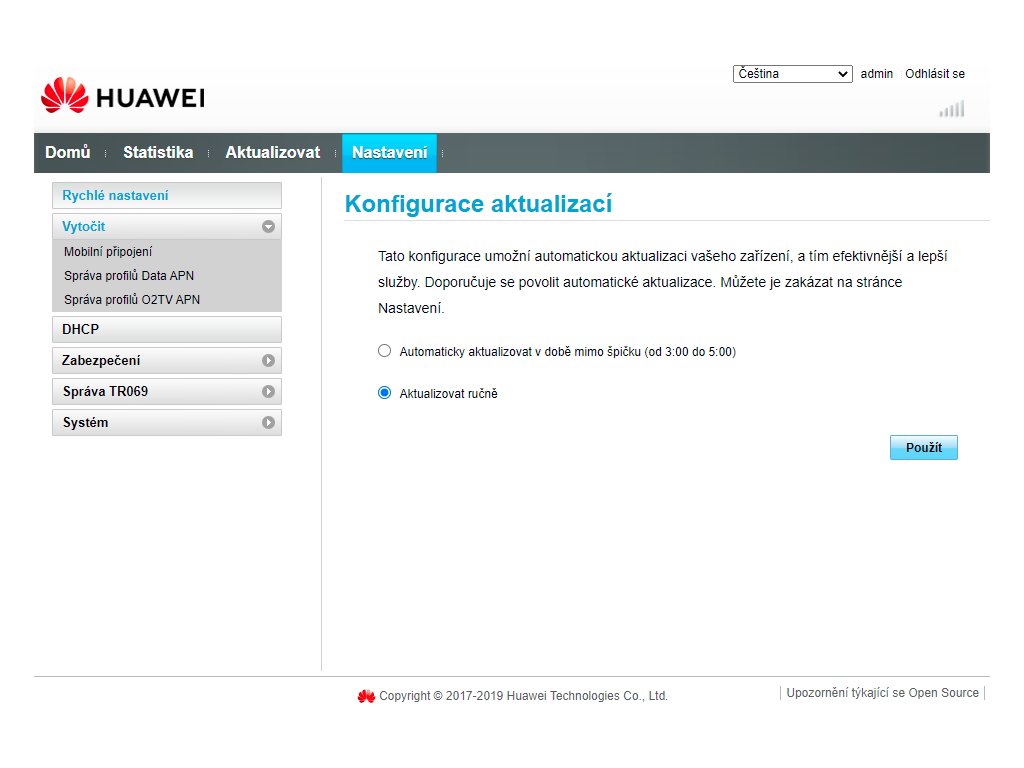Collapse Vytočit section using its arrow icon

pos(268,227)
